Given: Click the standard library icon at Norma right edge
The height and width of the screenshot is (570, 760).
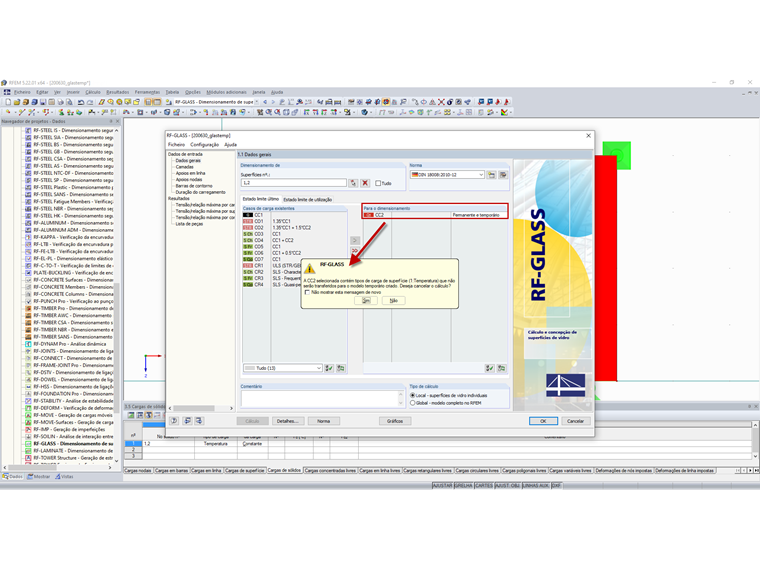Looking at the screenshot, I should pyautogui.click(x=503, y=174).
